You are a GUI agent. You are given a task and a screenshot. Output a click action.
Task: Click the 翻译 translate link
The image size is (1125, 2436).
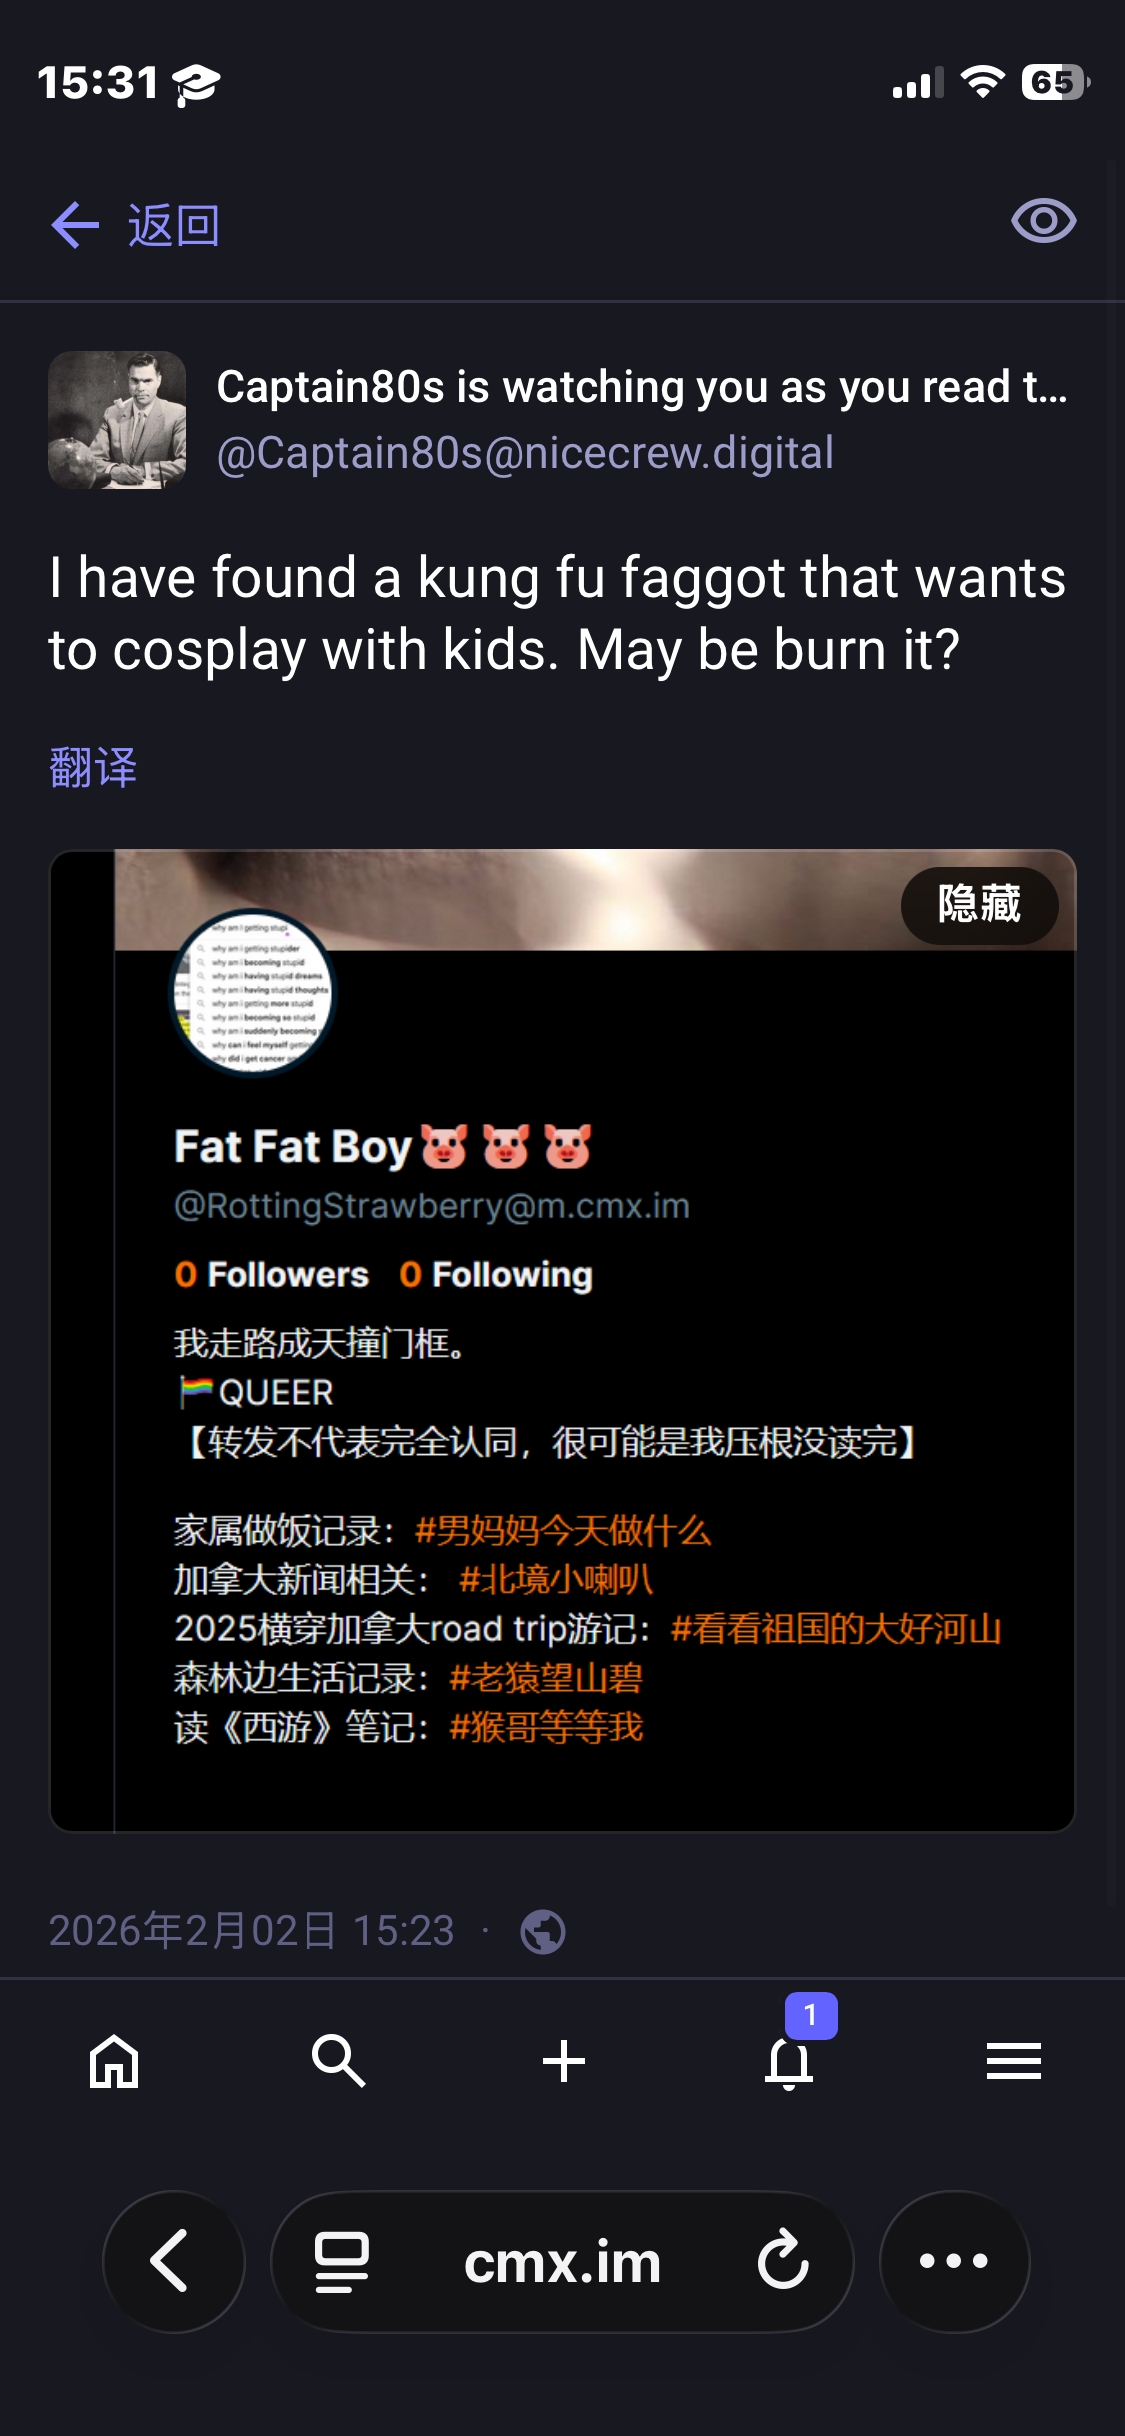pyautogui.click(x=93, y=767)
